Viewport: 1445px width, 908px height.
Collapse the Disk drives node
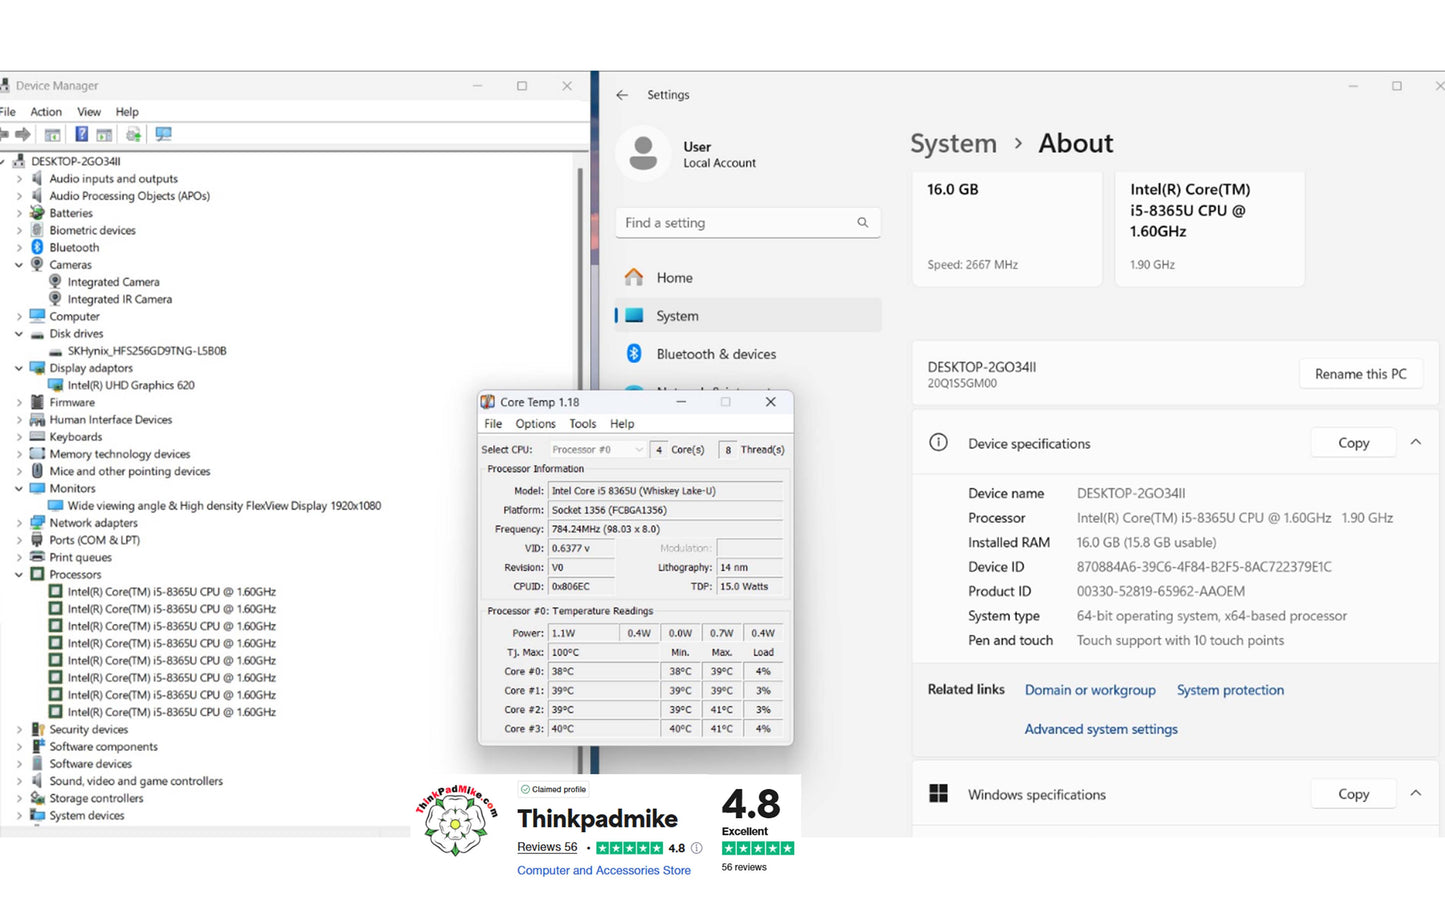tap(19, 334)
